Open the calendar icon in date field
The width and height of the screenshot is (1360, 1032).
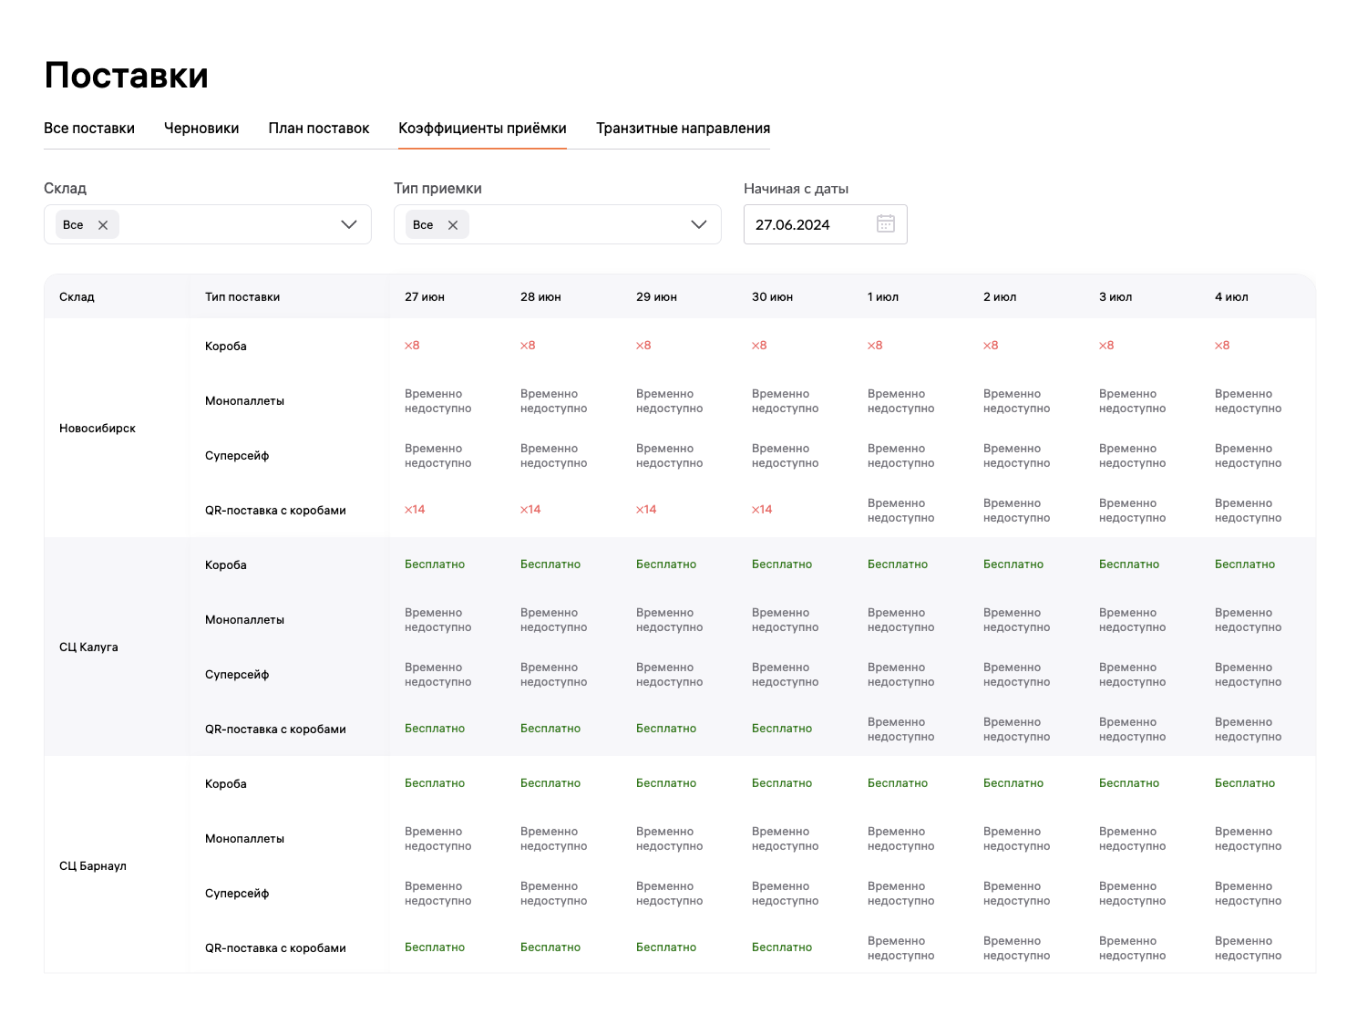[x=885, y=224]
